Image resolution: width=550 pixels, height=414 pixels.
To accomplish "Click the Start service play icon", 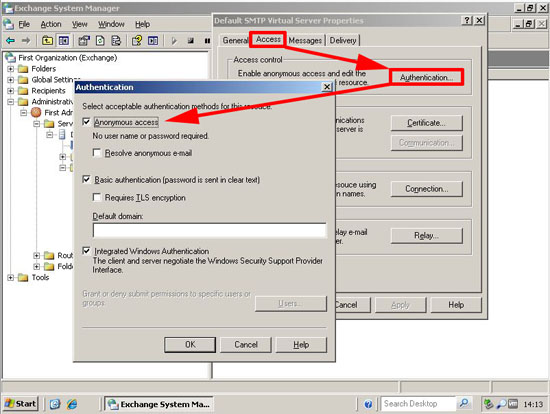I will pyautogui.click(x=174, y=41).
